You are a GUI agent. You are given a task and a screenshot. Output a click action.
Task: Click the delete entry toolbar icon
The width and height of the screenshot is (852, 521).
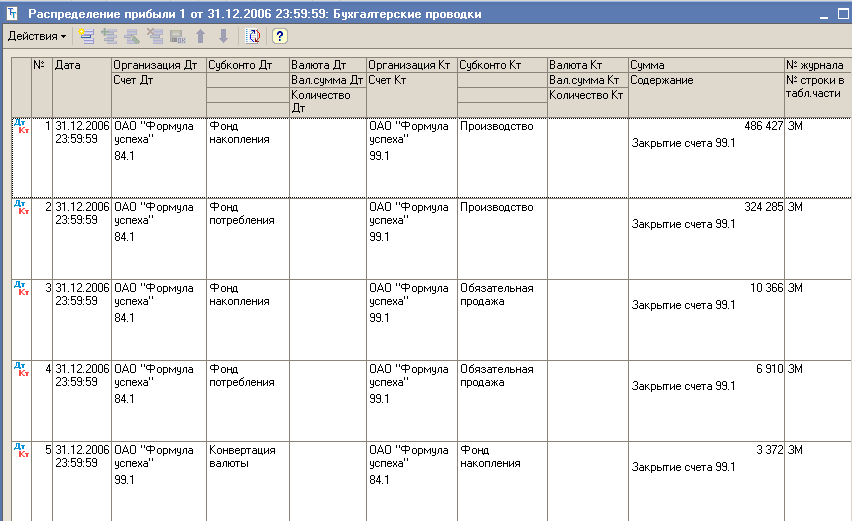click(x=154, y=36)
